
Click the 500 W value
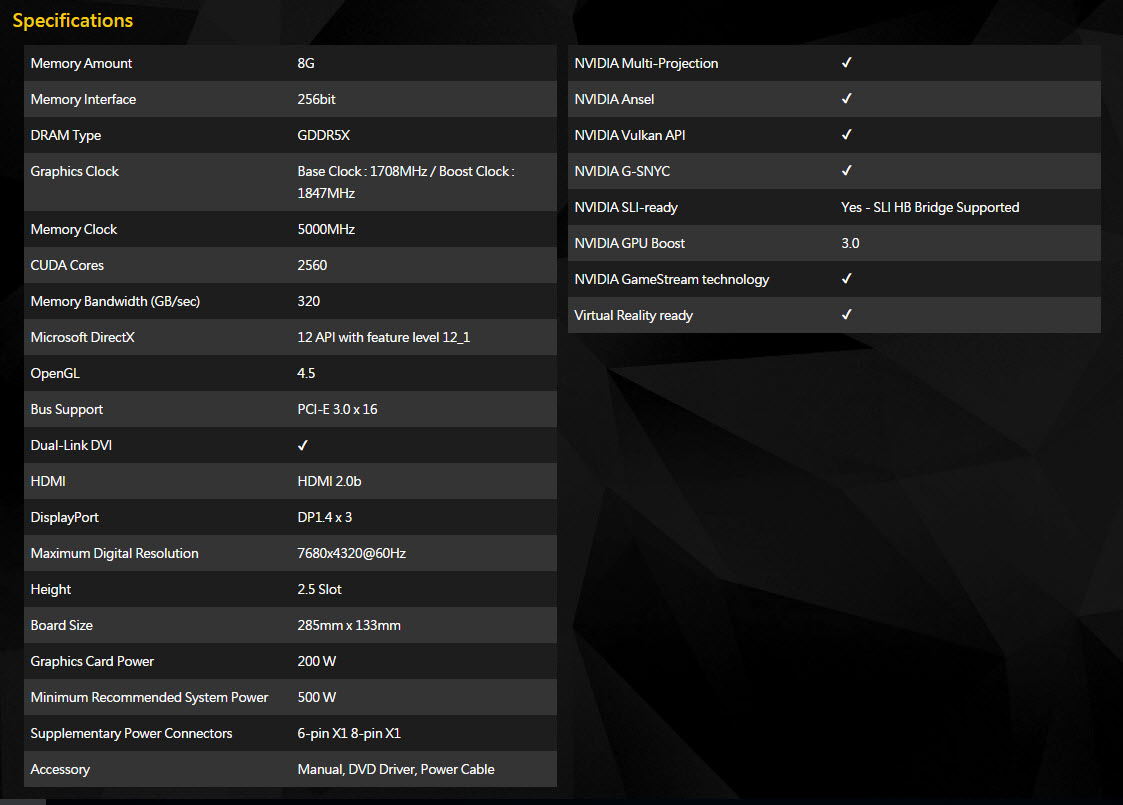tap(317, 698)
